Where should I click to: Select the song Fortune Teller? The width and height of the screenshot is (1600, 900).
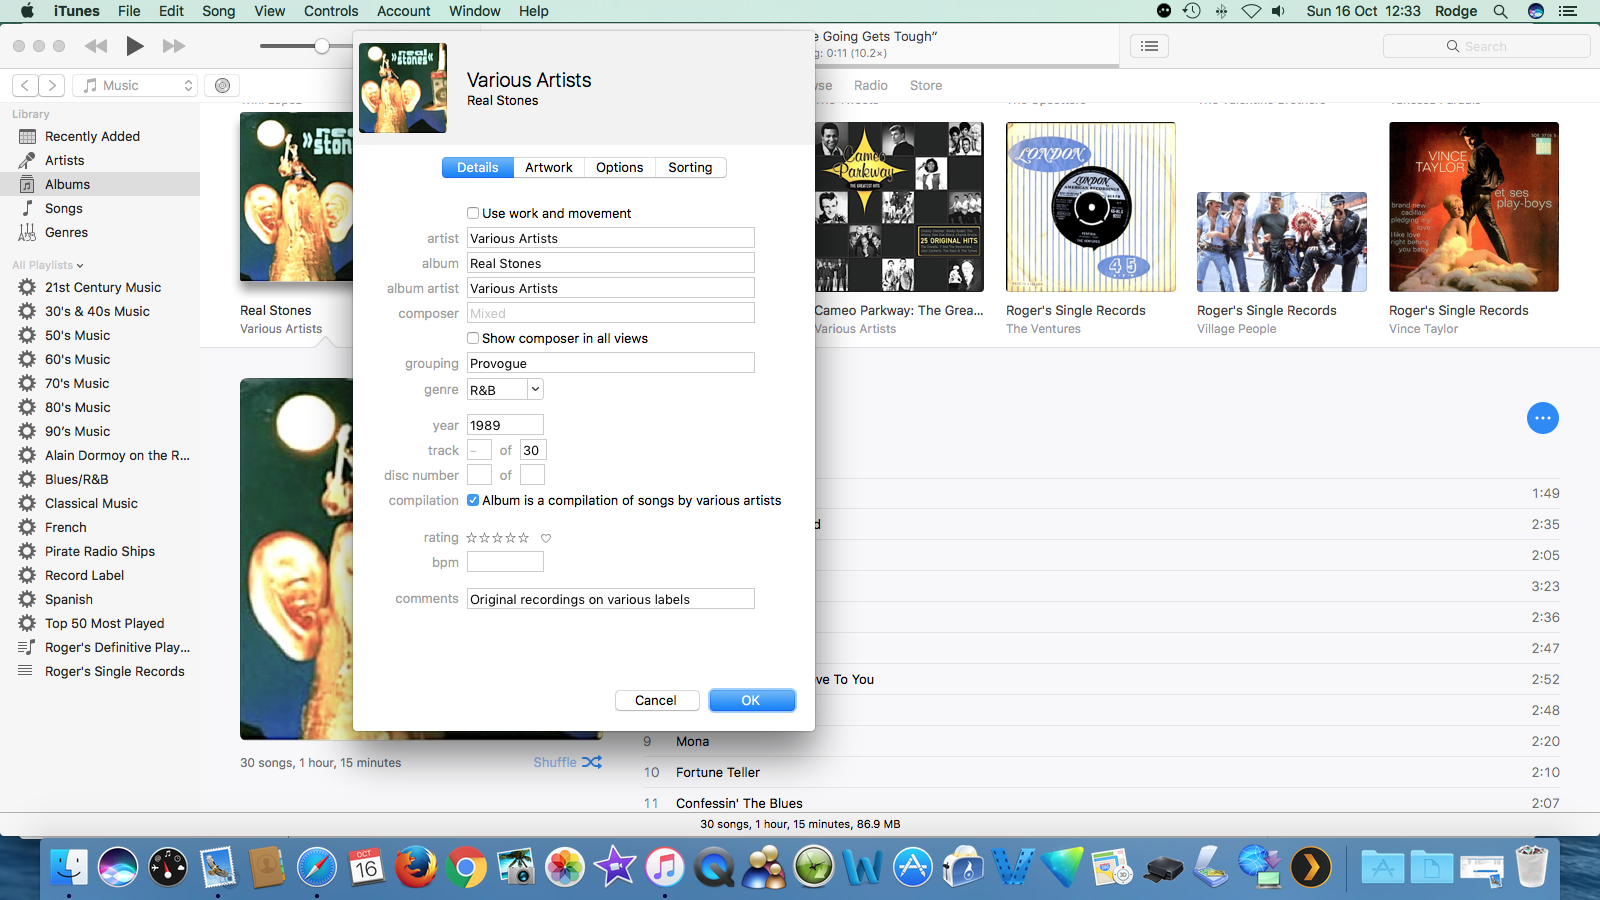pyautogui.click(x=718, y=773)
